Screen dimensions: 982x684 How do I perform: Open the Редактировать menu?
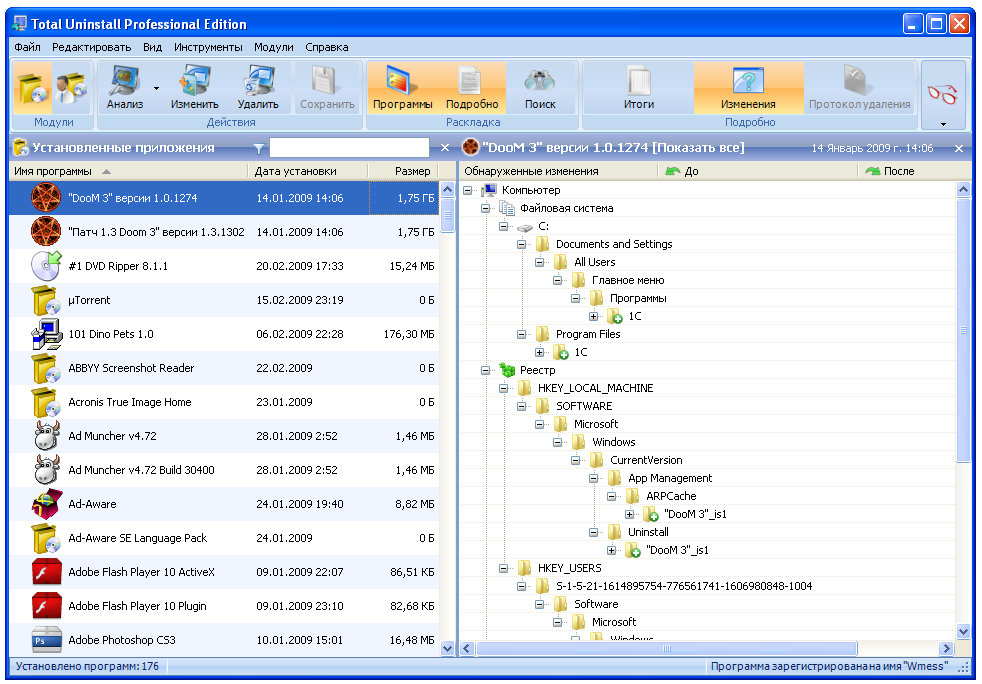(x=91, y=47)
